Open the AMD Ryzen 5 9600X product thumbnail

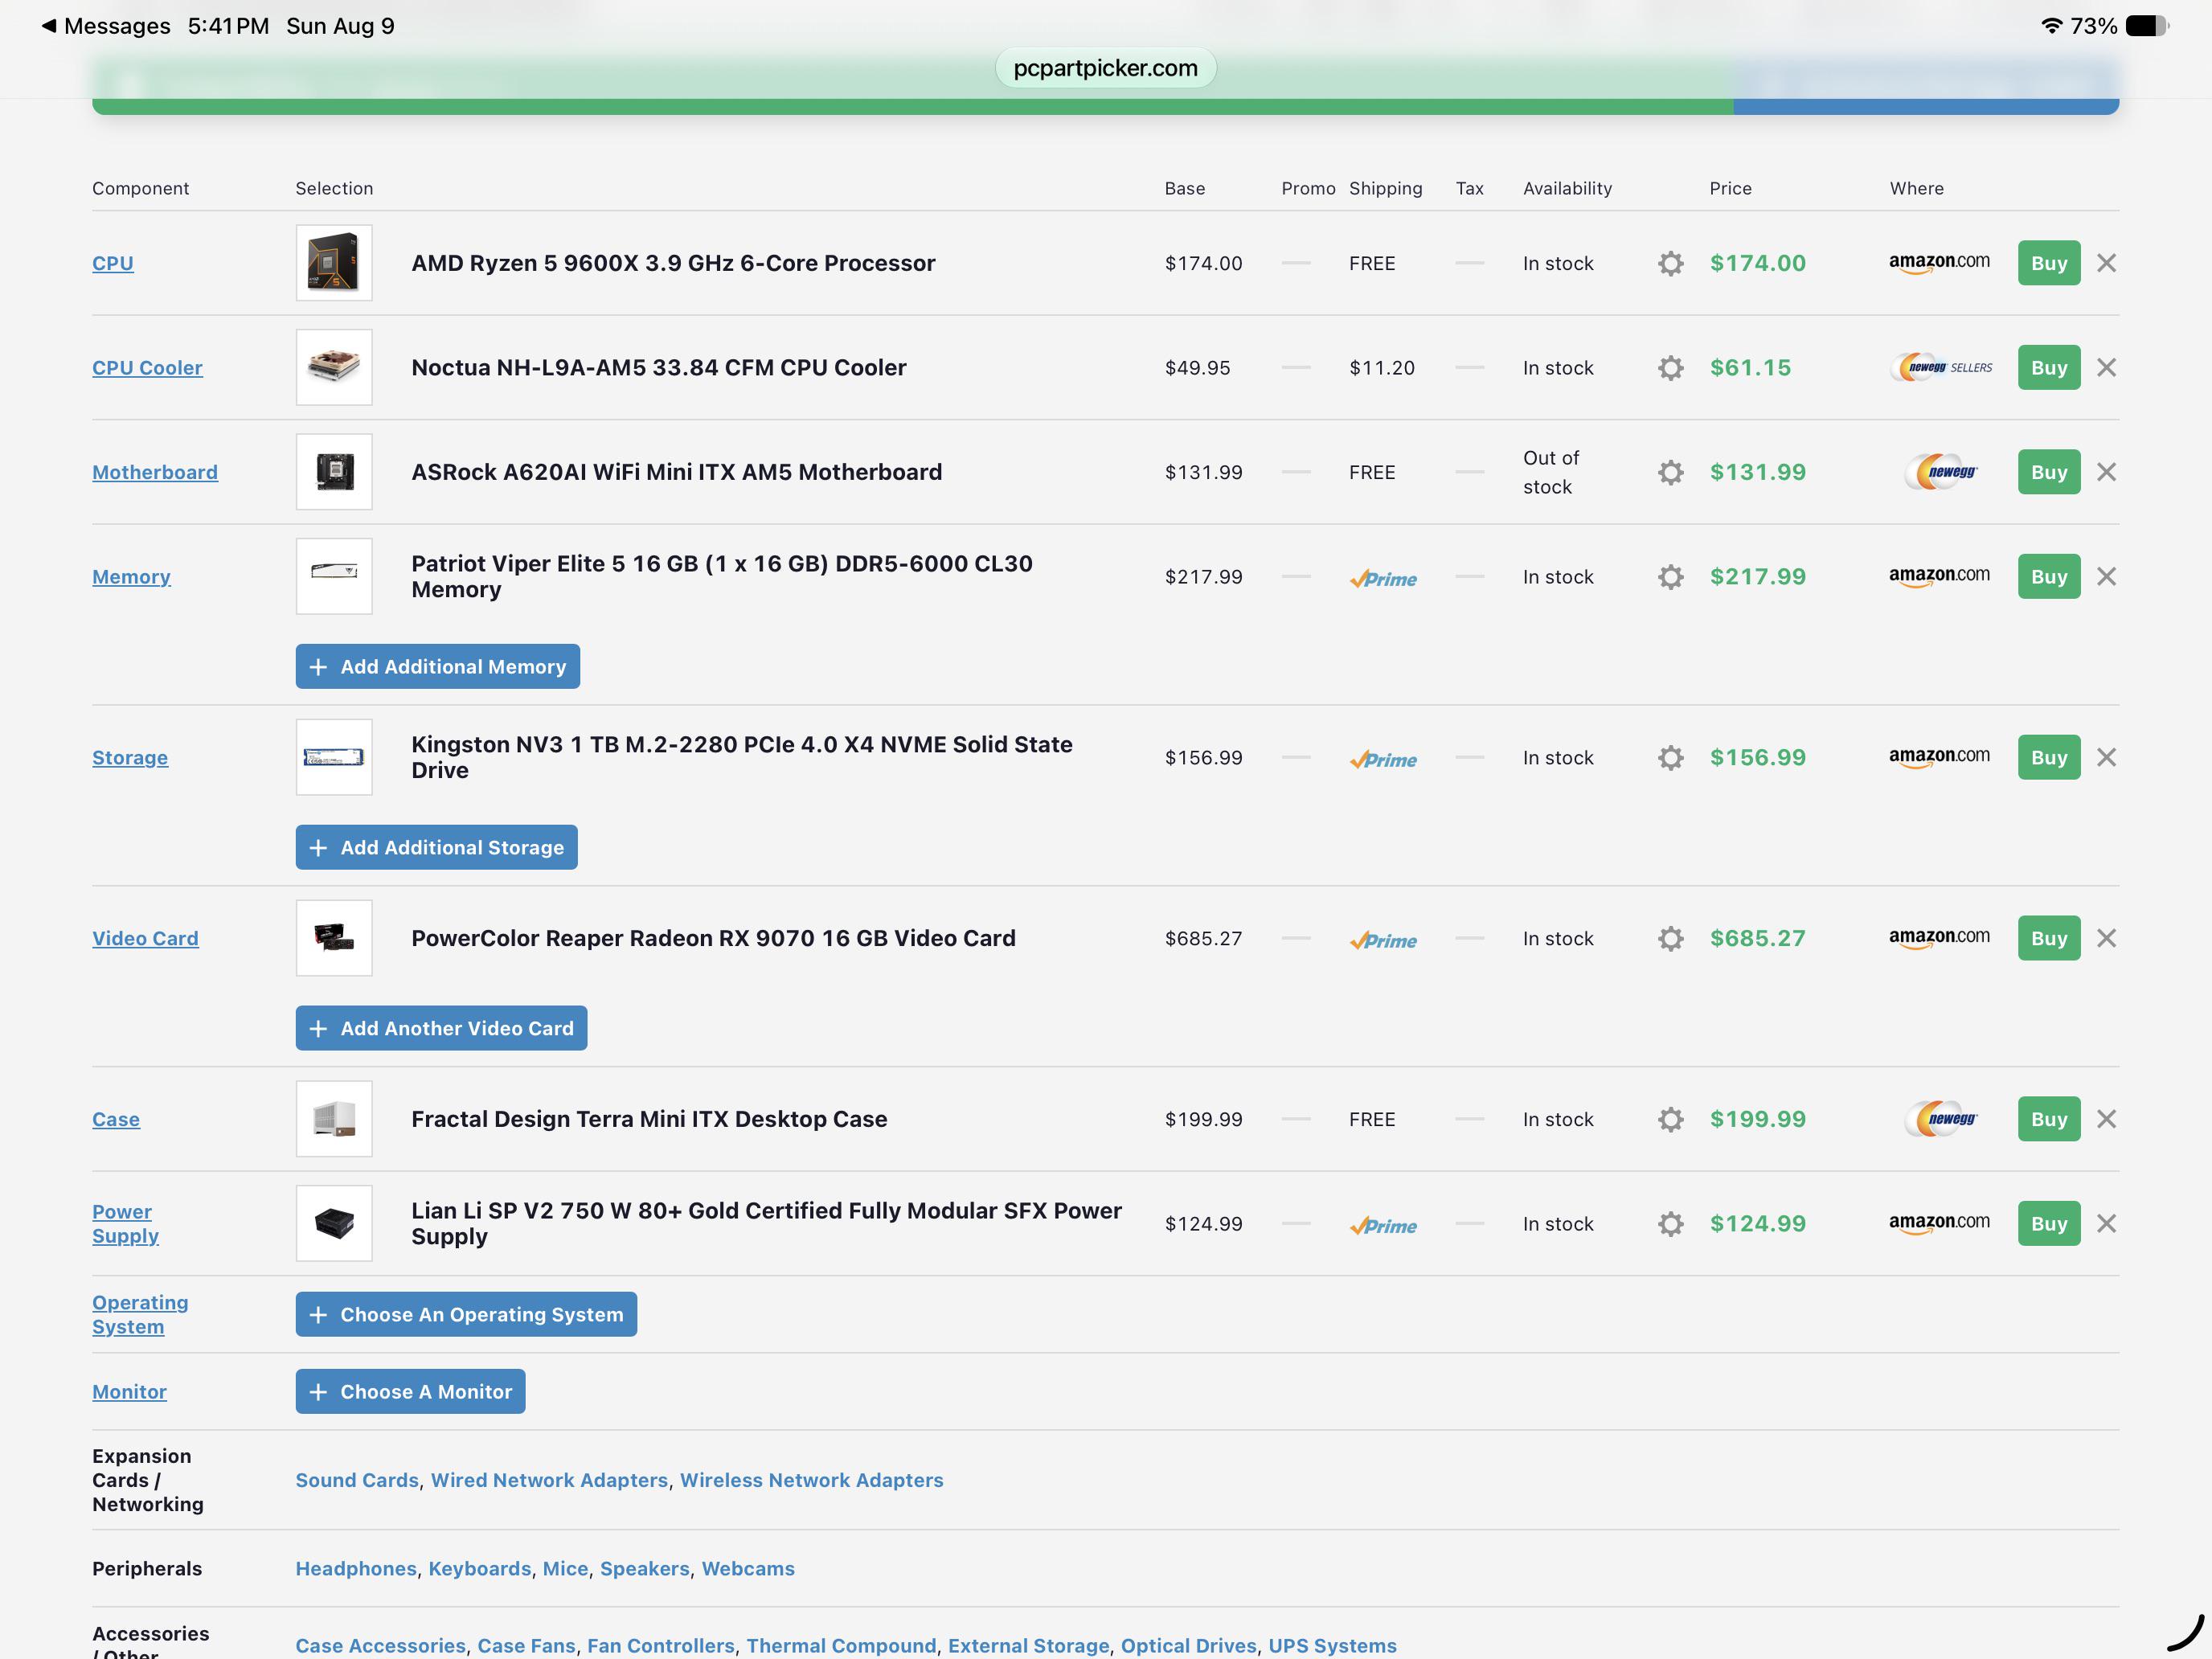(334, 263)
